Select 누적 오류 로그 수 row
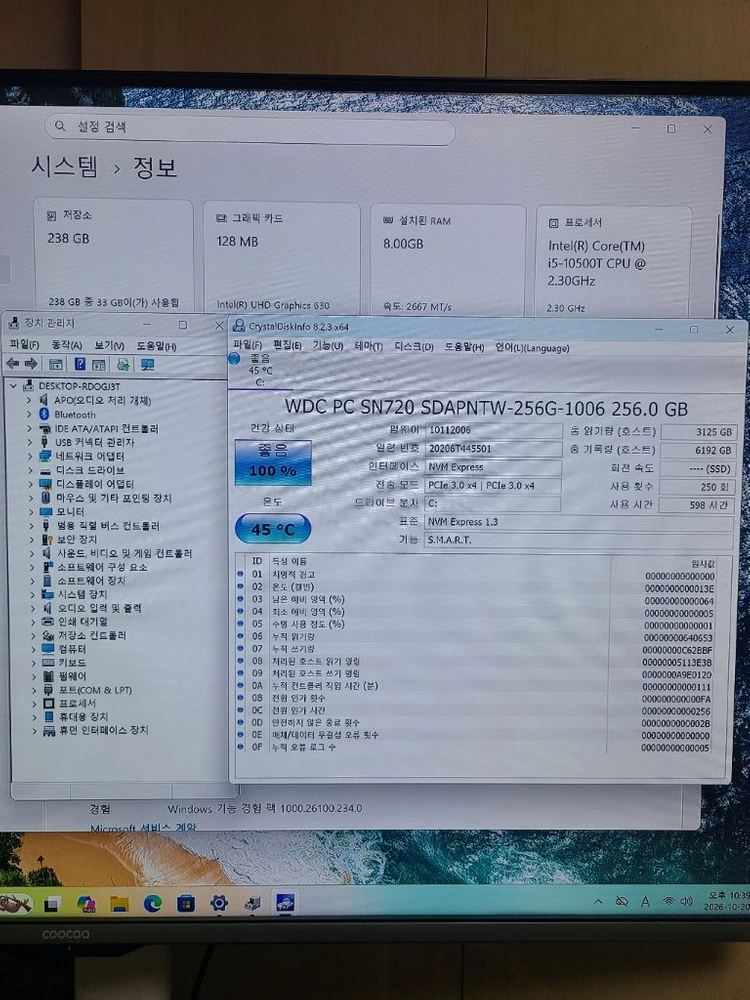Screen dimensions: 750x1000 pos(475,747)
